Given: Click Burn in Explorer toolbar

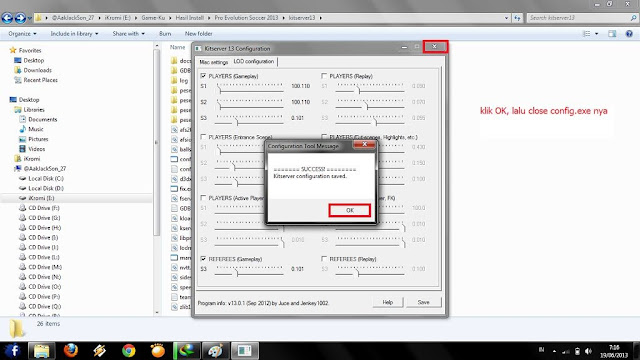Looking at the screenshot, I should 165,33.
